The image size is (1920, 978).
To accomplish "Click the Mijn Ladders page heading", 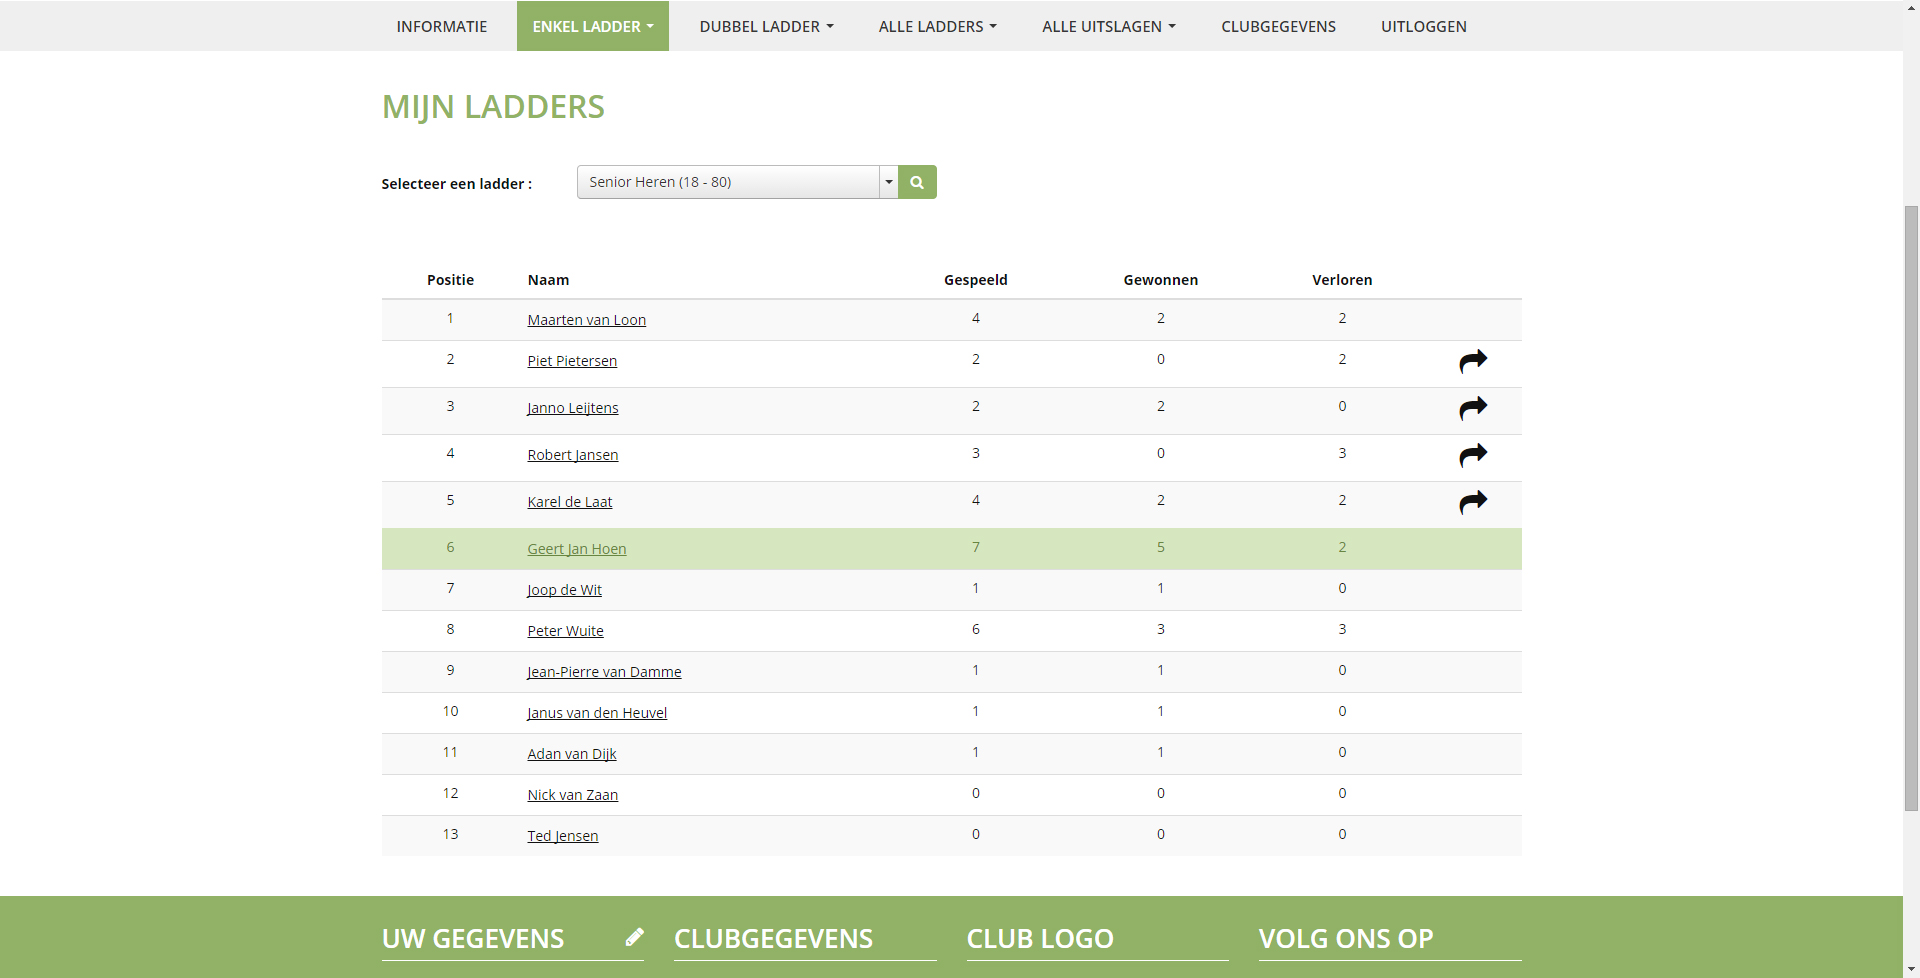I will pos(493,107).
